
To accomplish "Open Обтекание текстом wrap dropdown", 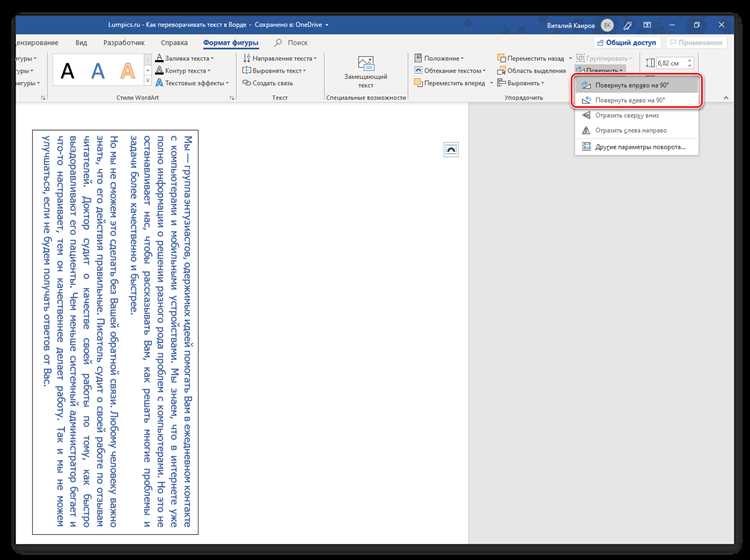I will (450, 70).
